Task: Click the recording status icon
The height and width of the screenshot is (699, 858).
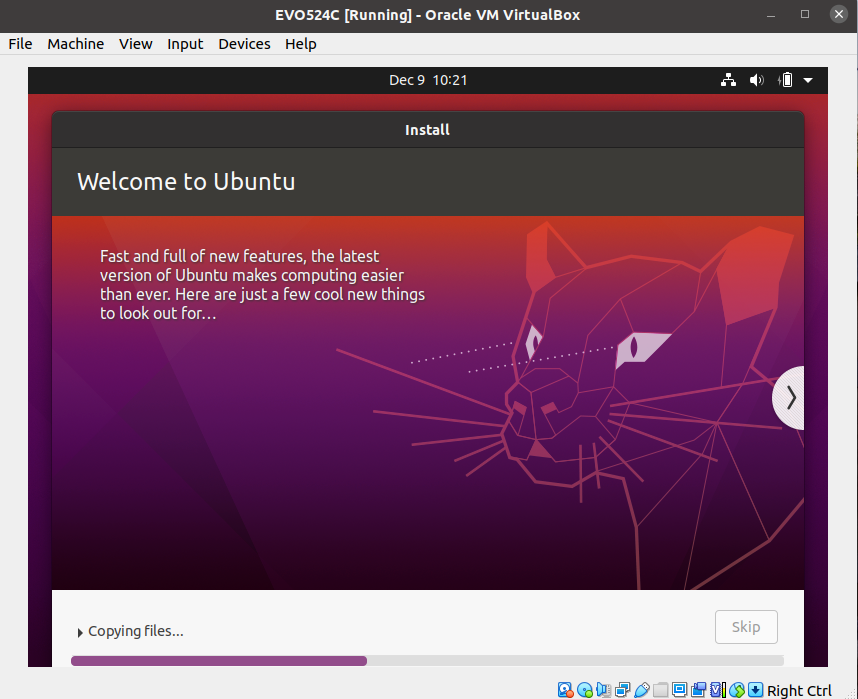Action: click(698, 690)
